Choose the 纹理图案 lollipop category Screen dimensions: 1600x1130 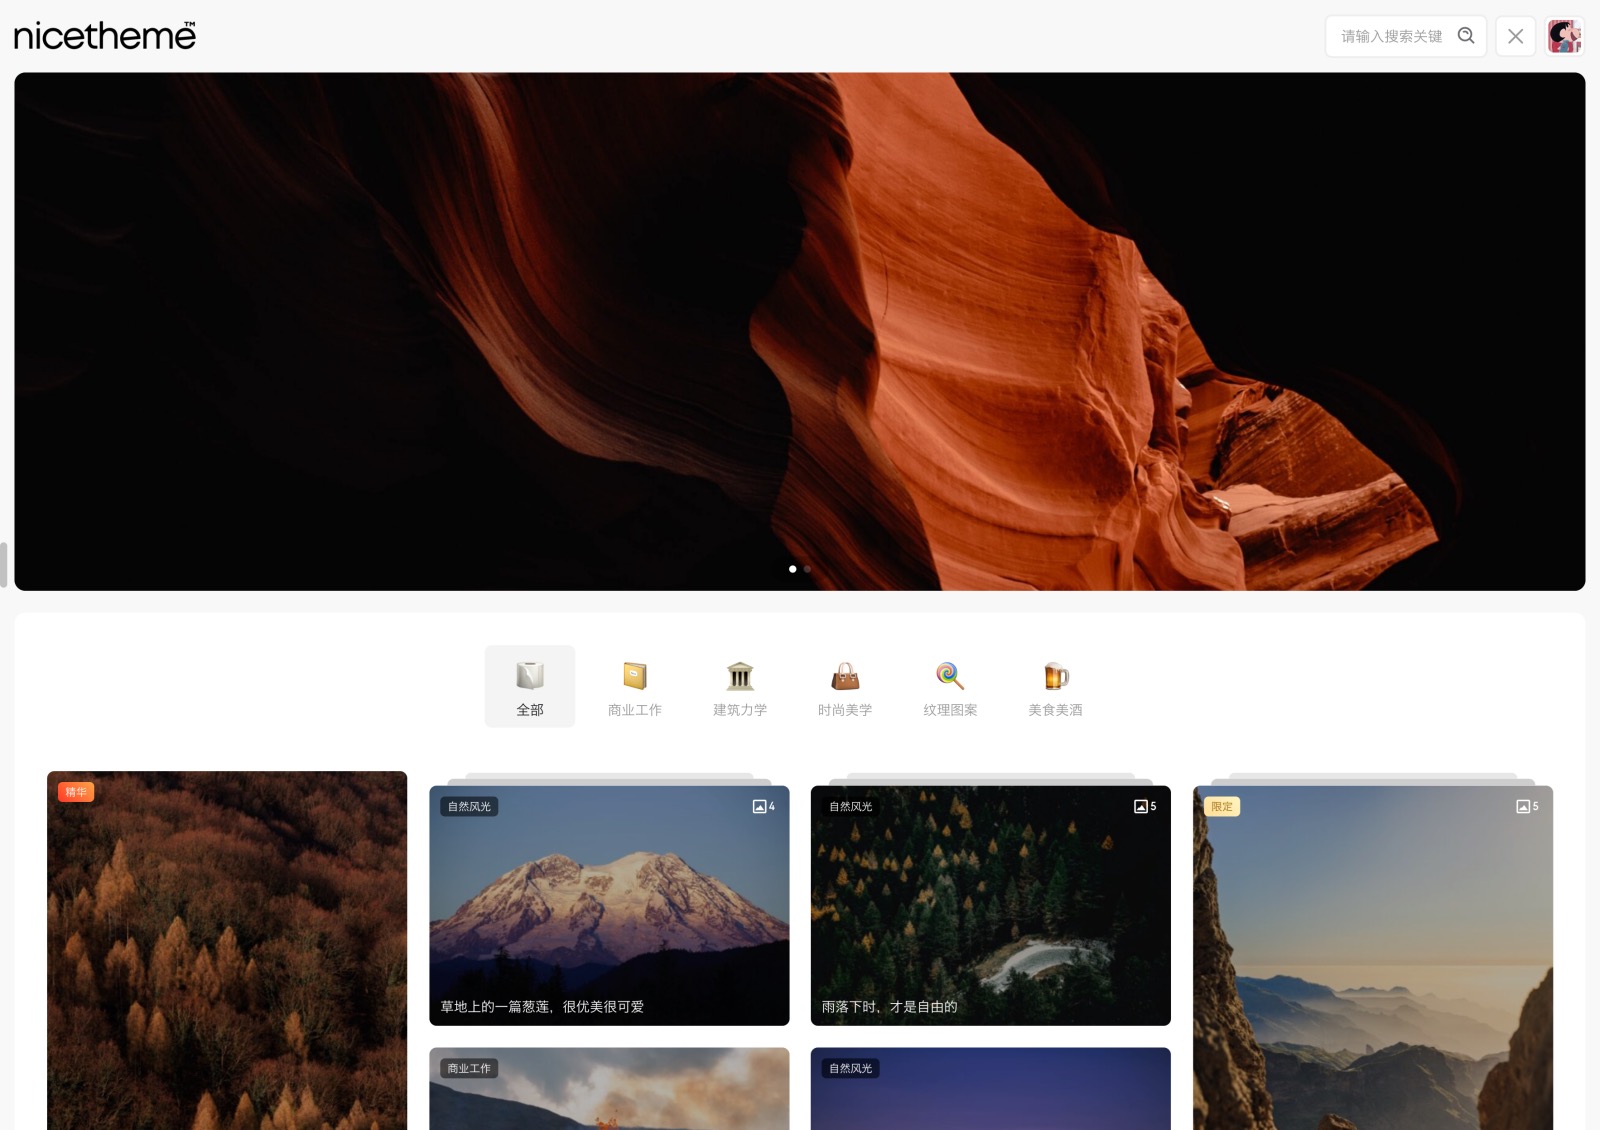(950, 687)
